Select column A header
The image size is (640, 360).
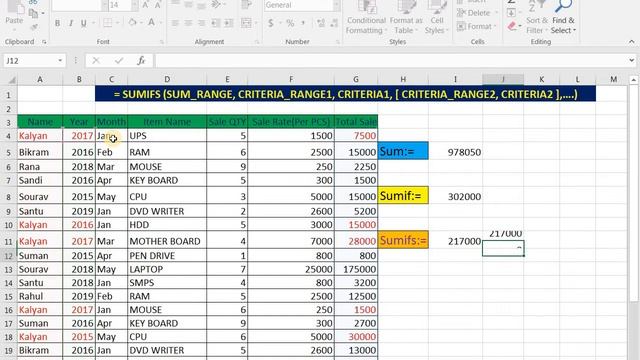(x=40, y=80)
